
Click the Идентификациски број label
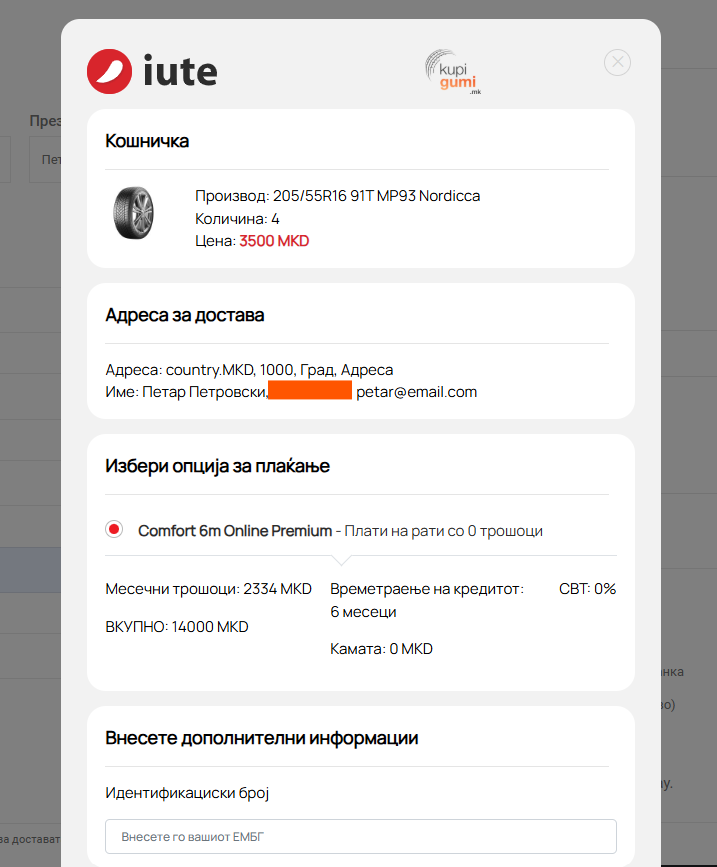[187, 793]
